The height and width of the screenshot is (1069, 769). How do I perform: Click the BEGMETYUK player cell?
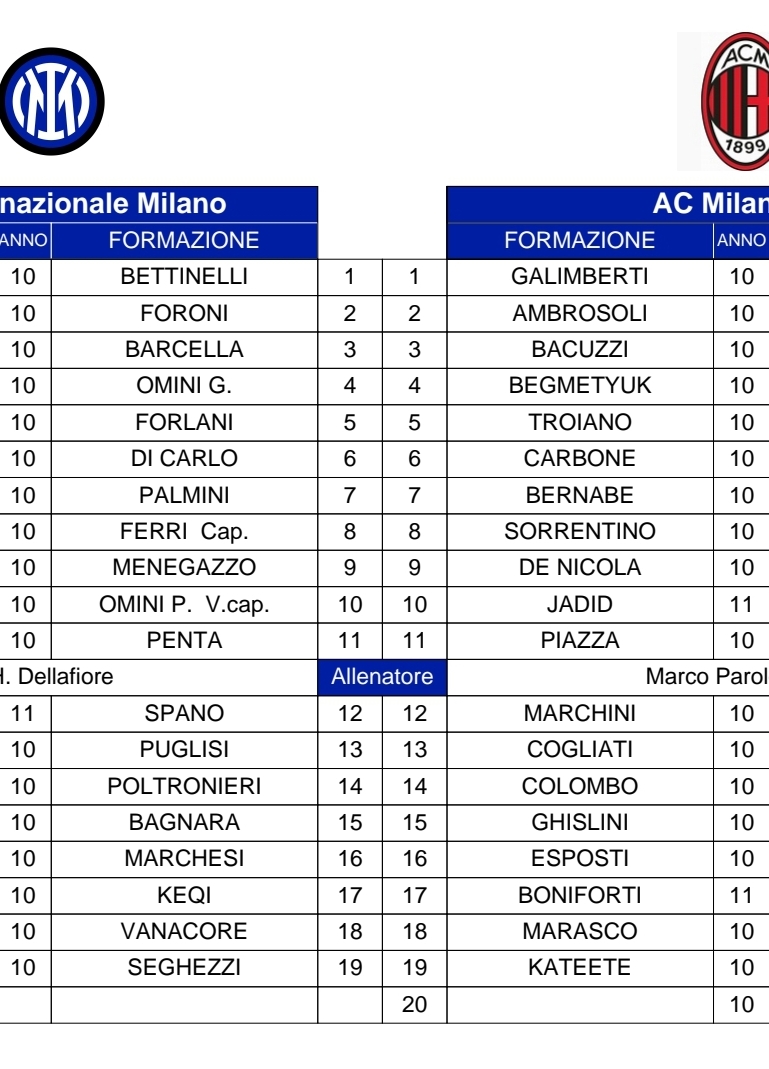point(580,386)
